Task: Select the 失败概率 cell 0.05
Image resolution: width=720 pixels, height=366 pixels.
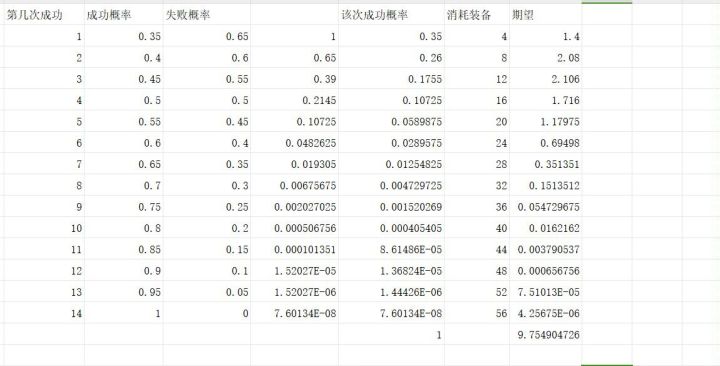Action: (x=207, y=292)
